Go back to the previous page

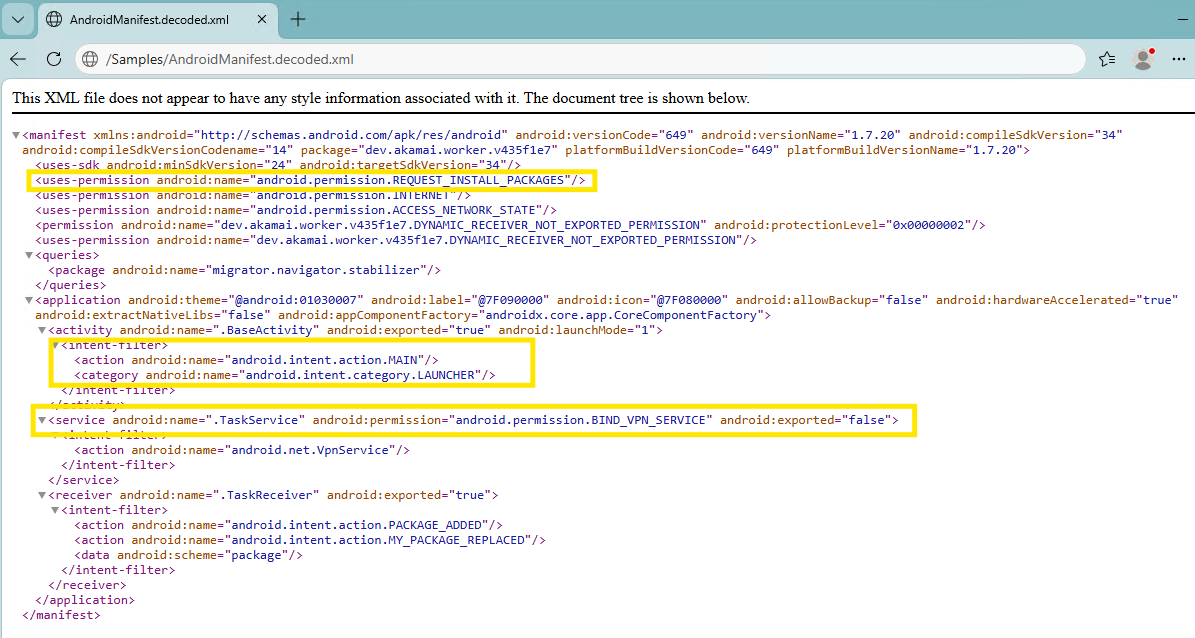coord(18,59)
